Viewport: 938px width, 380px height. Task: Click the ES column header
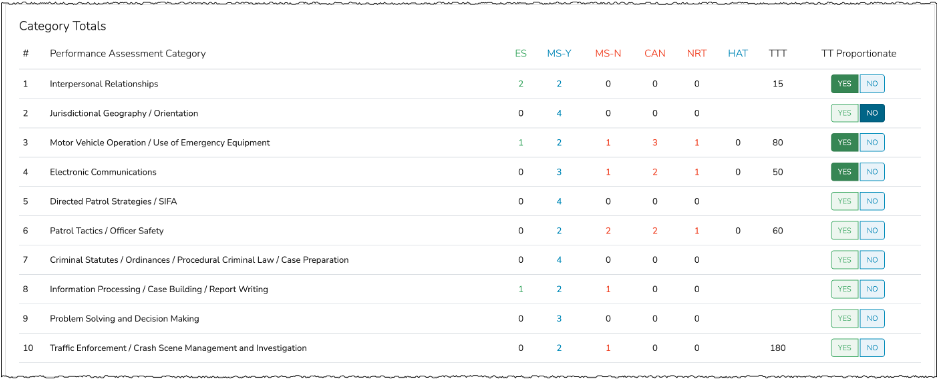pos(520,53)
